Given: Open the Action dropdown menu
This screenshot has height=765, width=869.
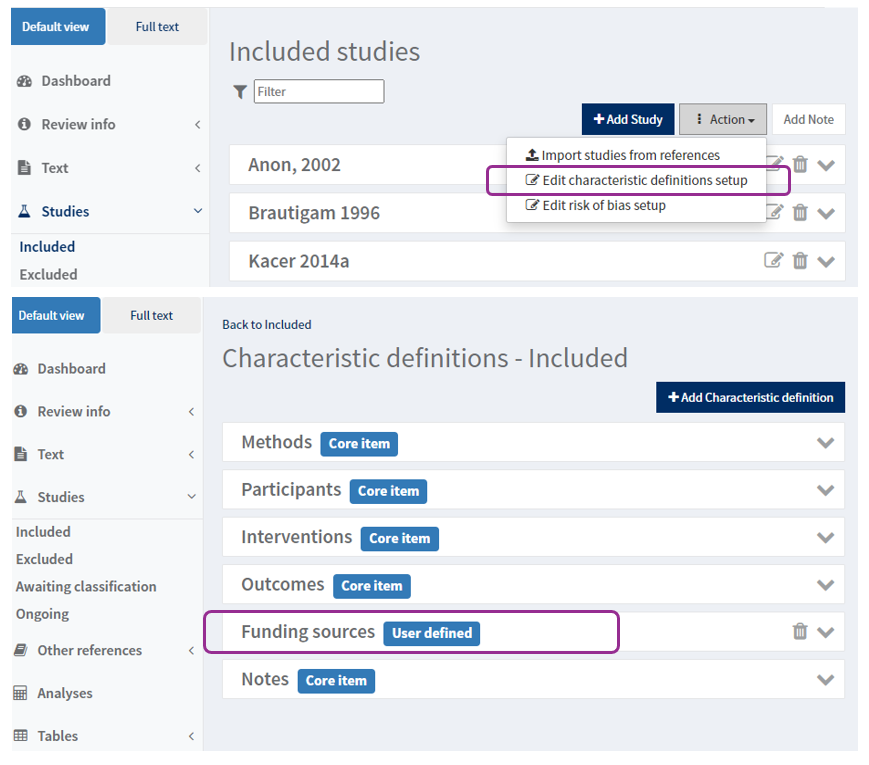Looking at the screenshot, I should point(722,120).
